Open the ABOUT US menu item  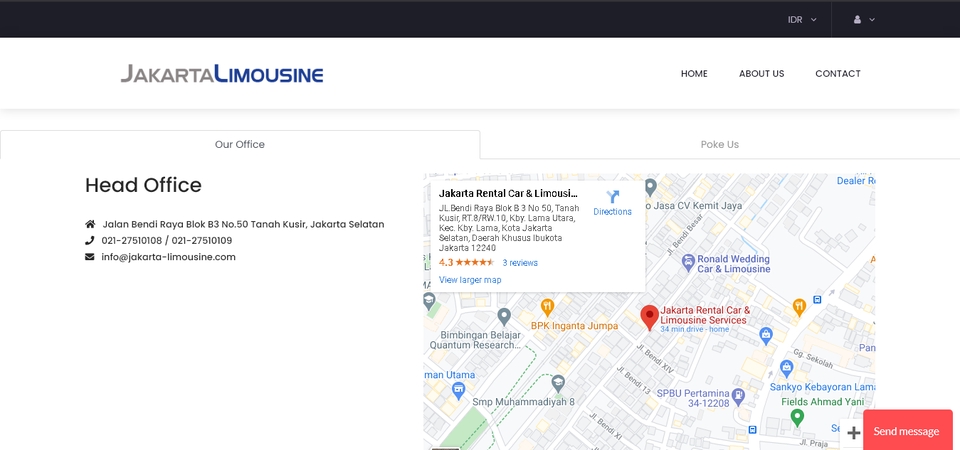pos(761,73)
